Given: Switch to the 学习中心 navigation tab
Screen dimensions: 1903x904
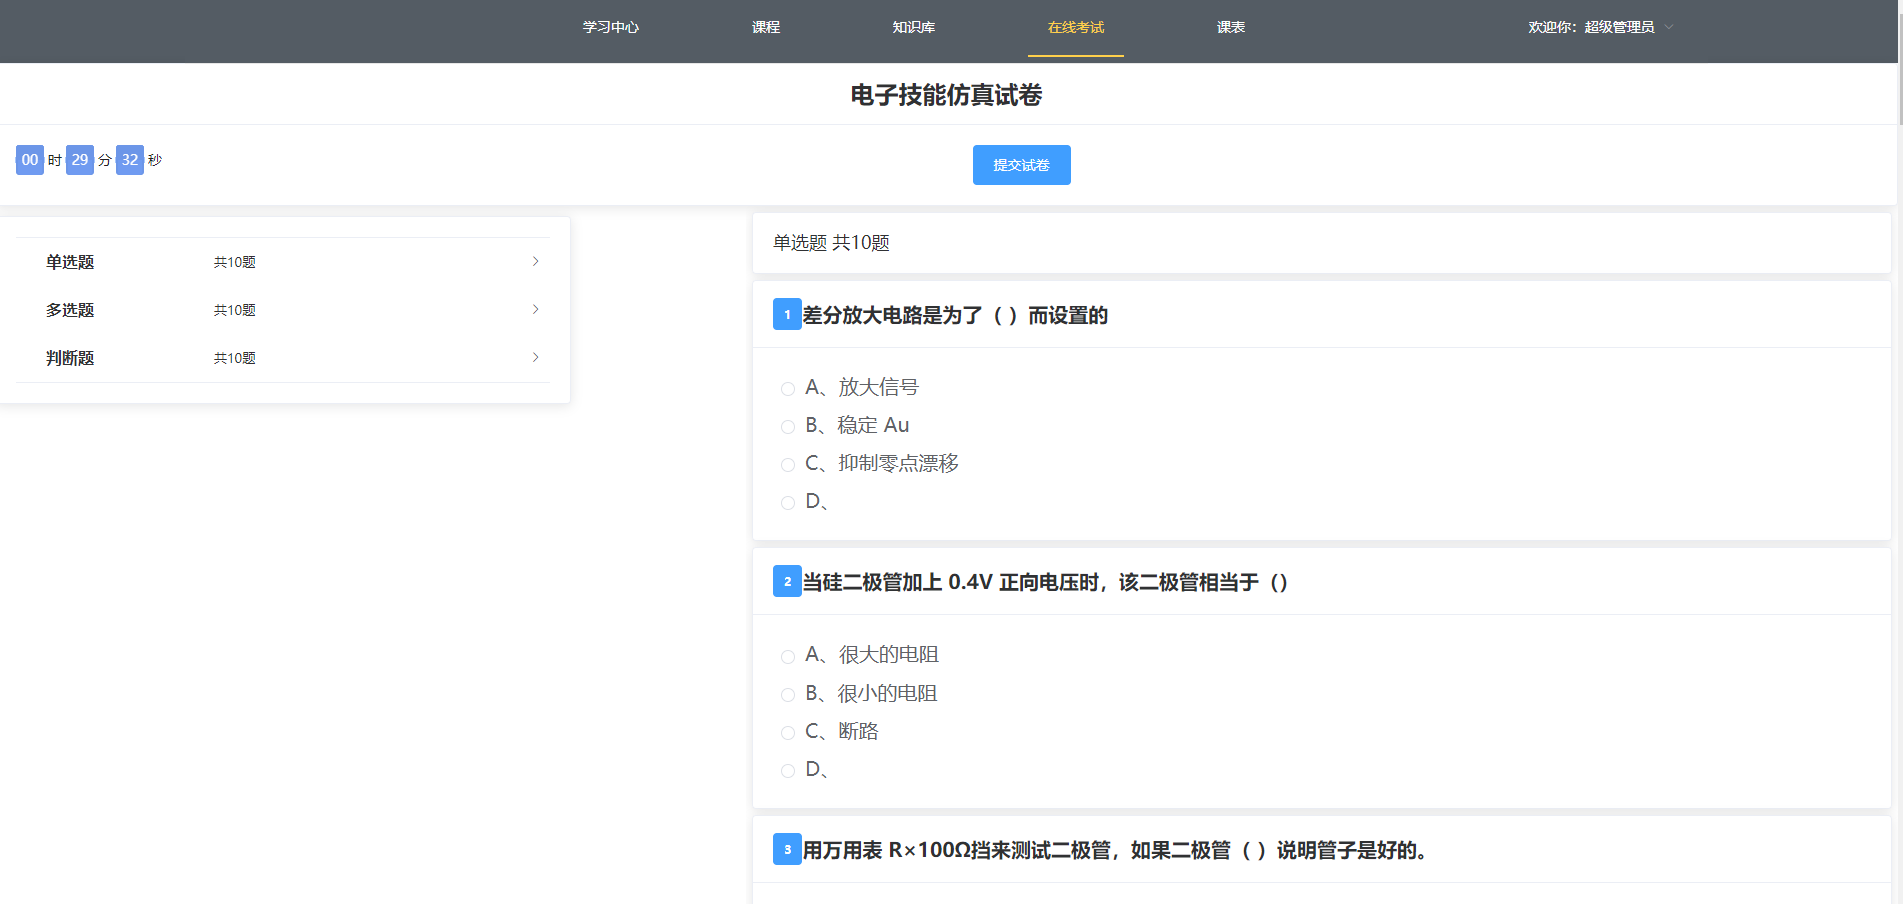Looking at the screenshot, I should tap(609, 27).
